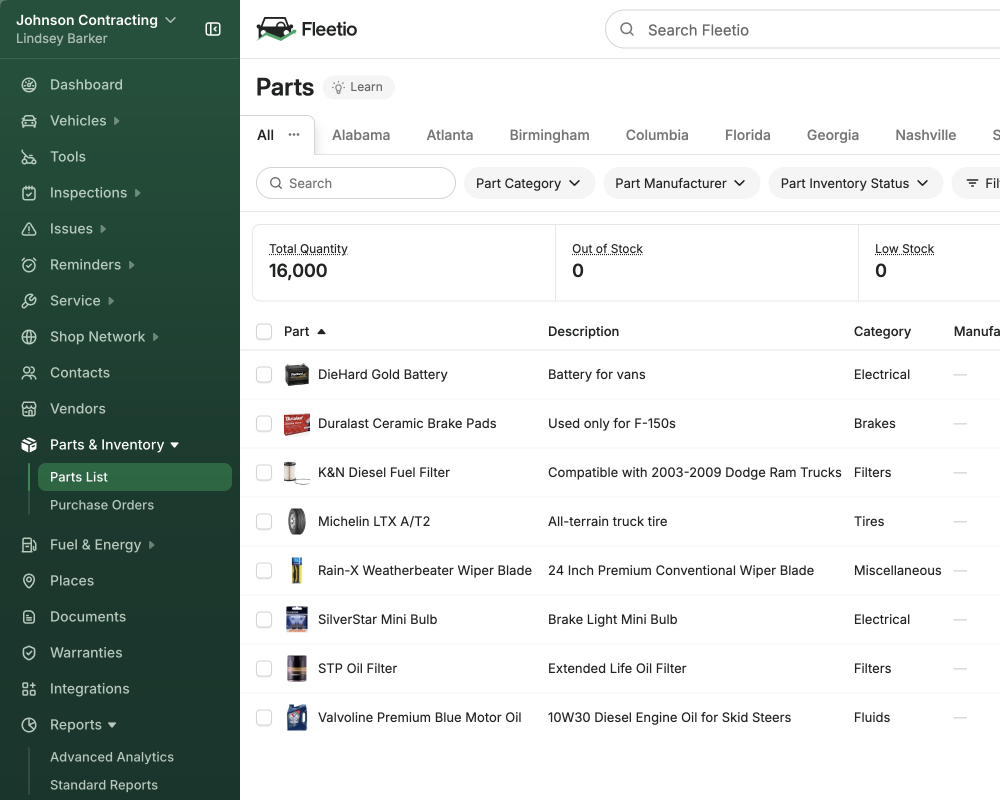Open Standard Reports link
Image resolution: width=1000 pixels, height=800 pixels.
(104, 785)
